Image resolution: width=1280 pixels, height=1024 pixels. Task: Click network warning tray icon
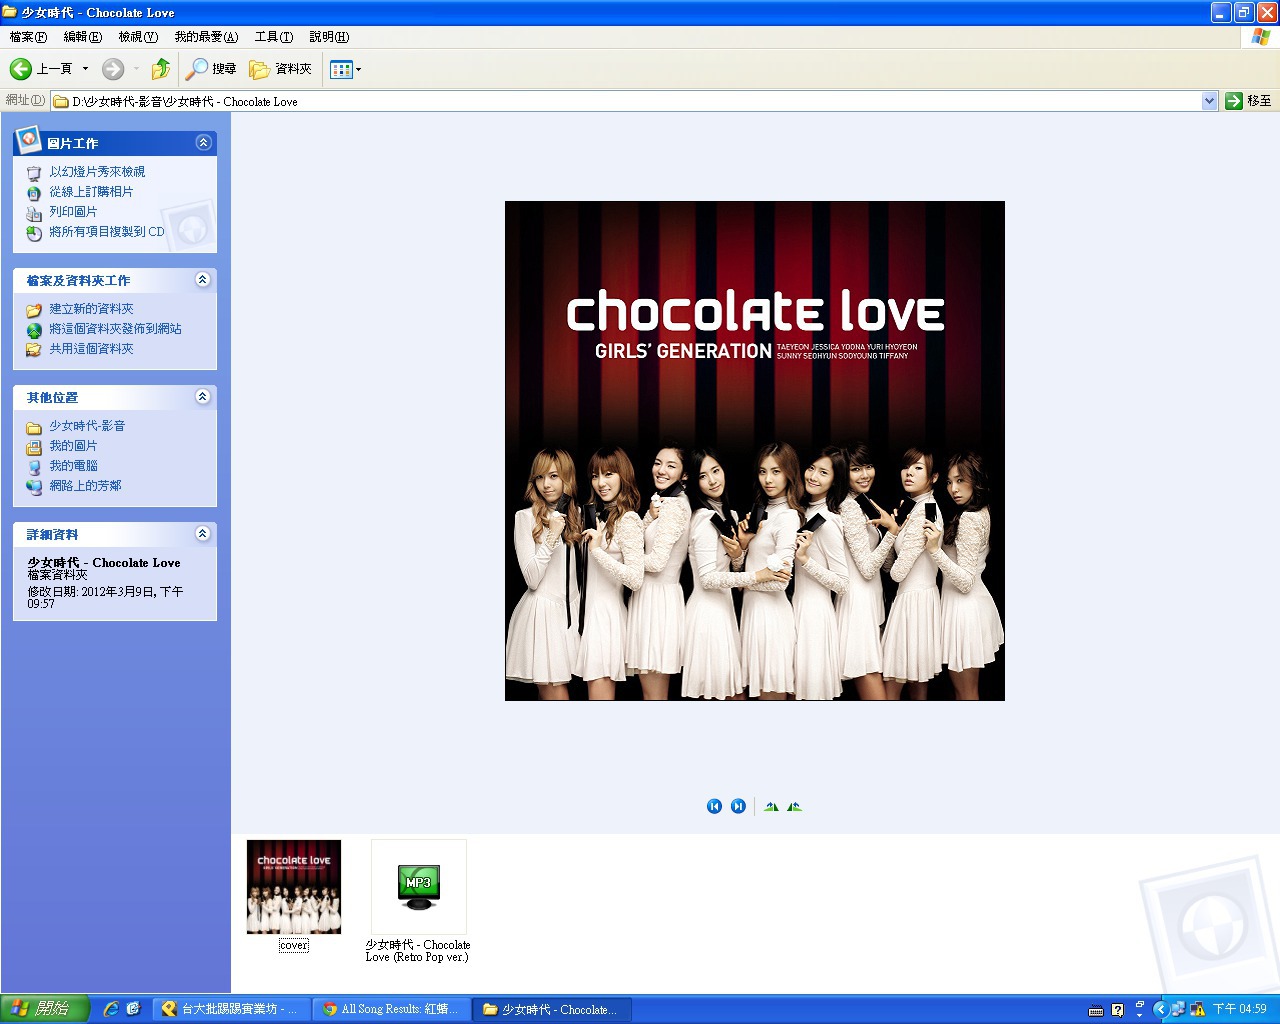click(x=1197, y=1009)
